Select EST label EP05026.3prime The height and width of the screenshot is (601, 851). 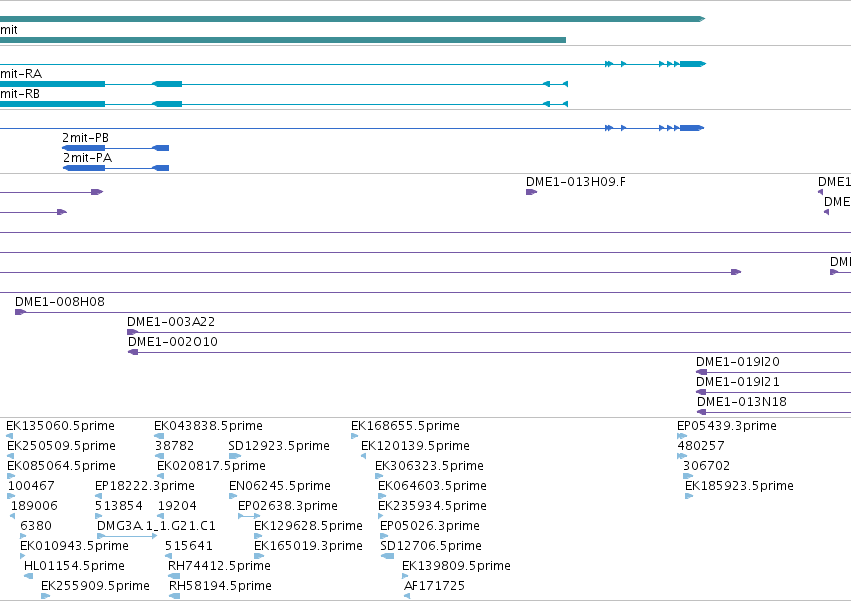click(x=430, y=526)
